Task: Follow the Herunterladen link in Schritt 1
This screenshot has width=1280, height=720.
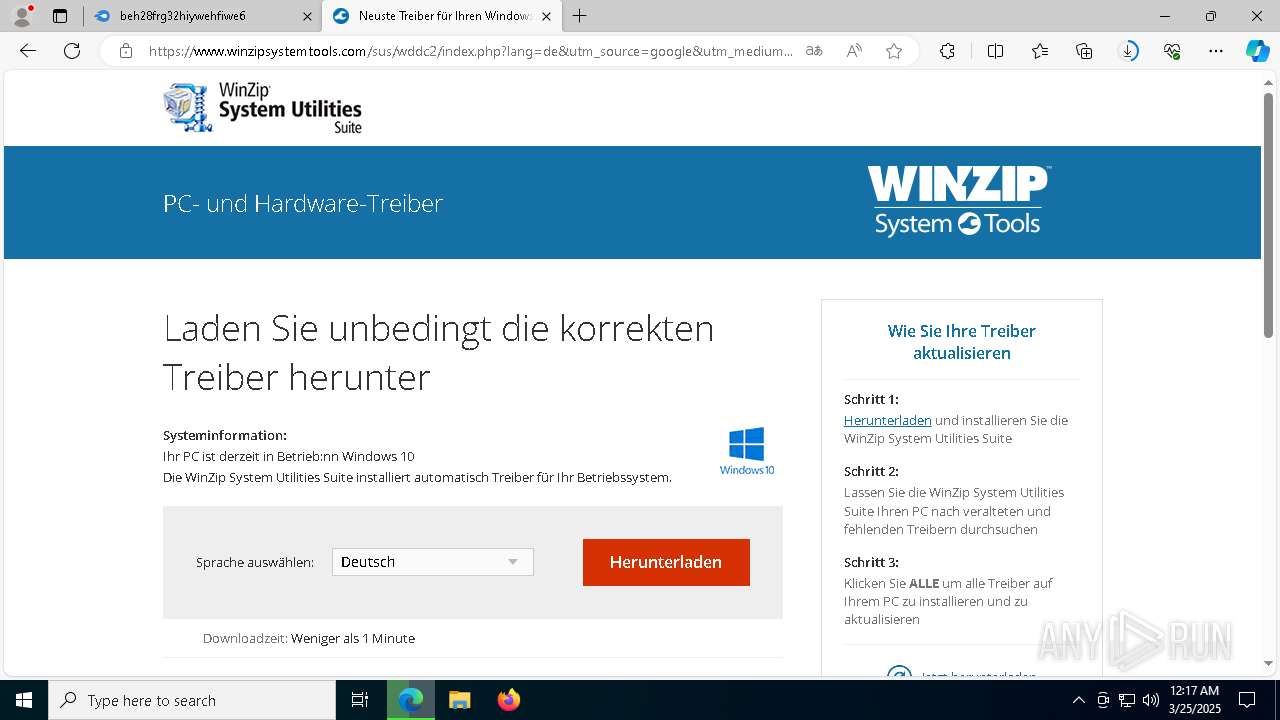Action: (887, 420)
